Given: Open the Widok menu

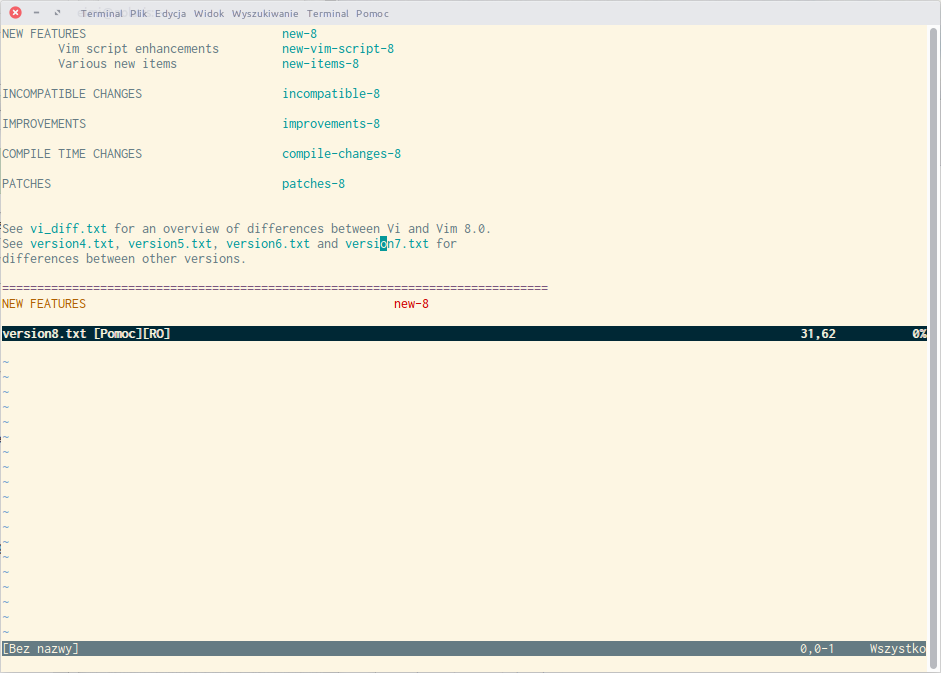Looking at the screenshot, I should click(x=209, y=13).
